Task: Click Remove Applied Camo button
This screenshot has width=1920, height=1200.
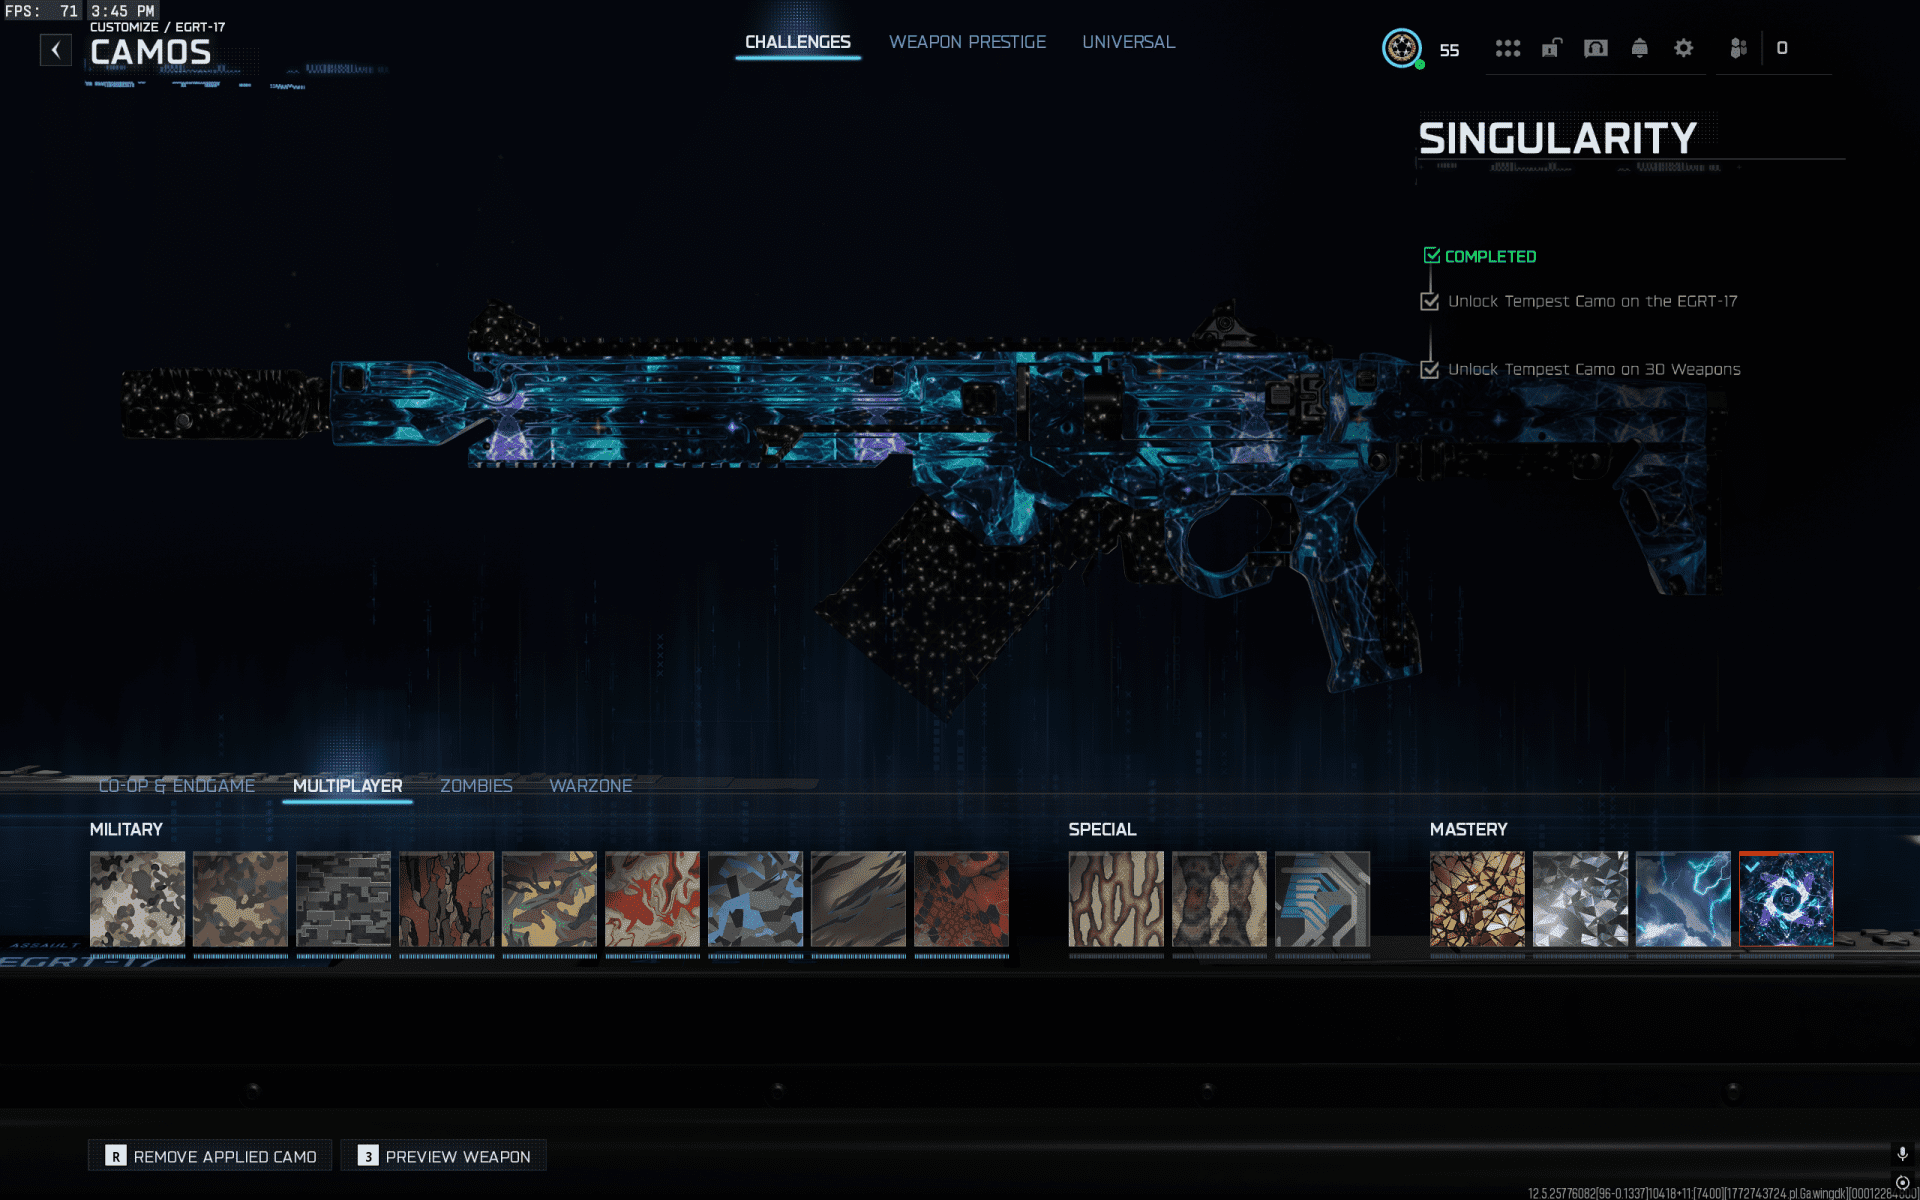Action: (x=210, y=1156)
